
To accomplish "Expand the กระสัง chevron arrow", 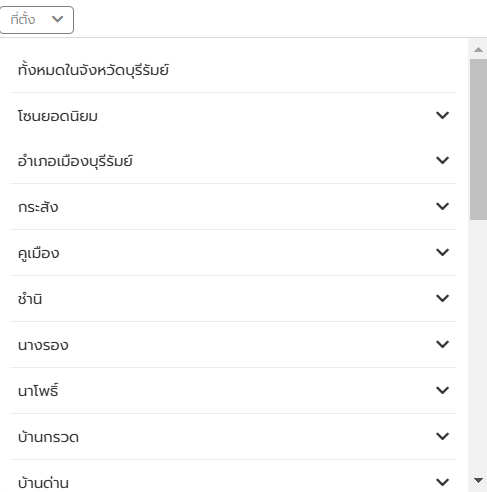I will (x=442, y=206).
